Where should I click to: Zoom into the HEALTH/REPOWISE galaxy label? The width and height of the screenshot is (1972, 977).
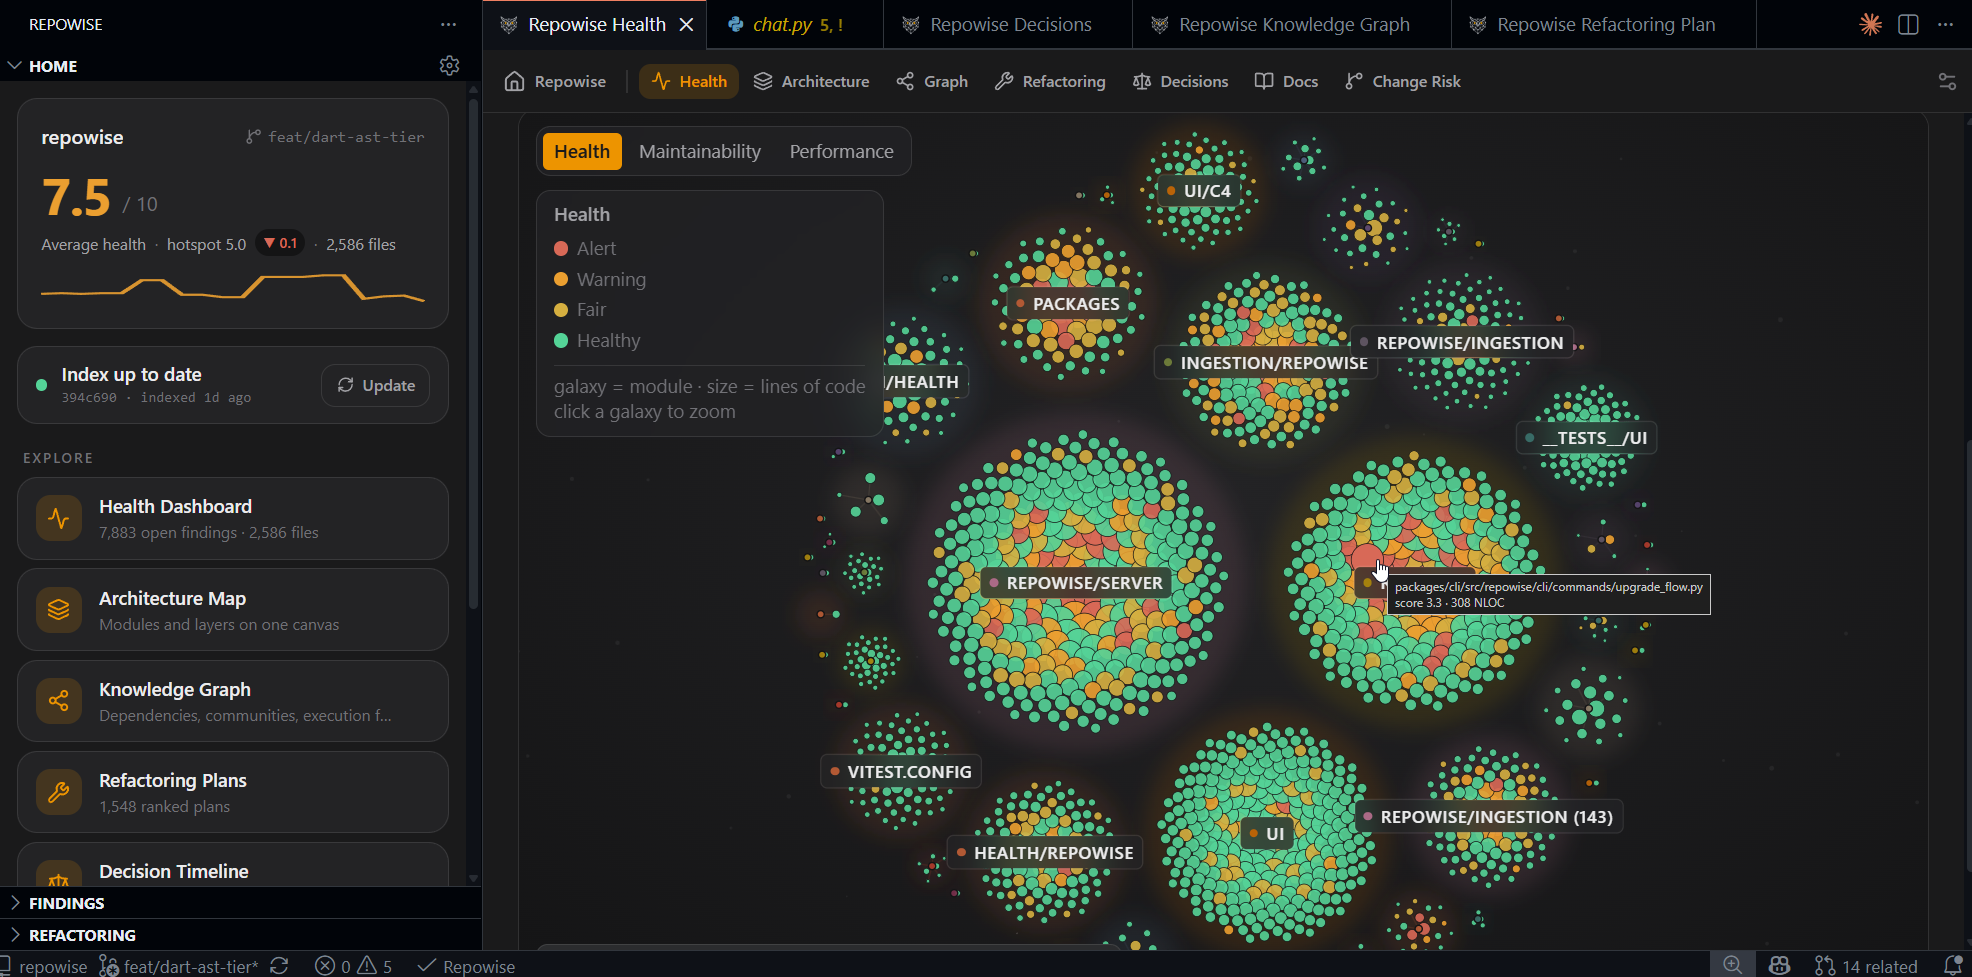point(1044,853)
